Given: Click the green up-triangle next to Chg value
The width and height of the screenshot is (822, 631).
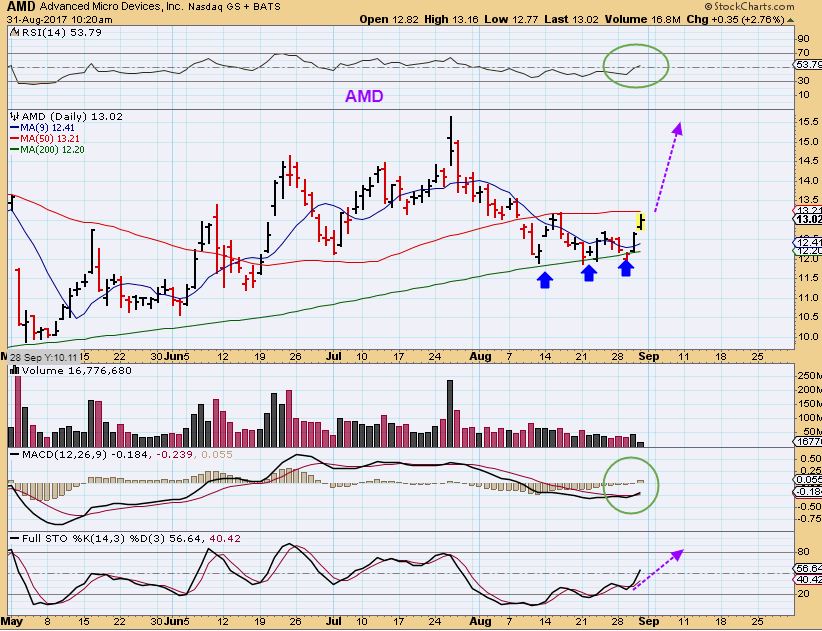Looking at the screenshot, I should [791, 20].
